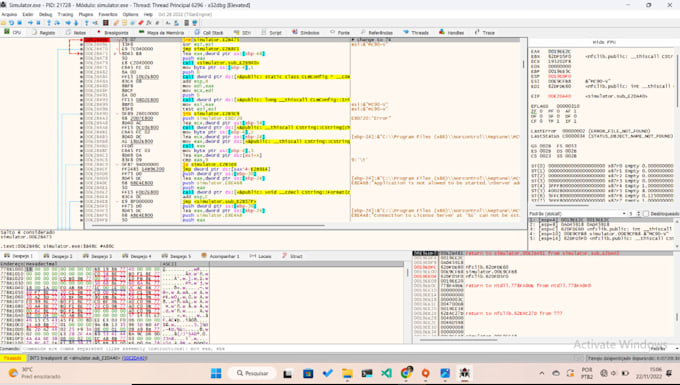Click the Run arrow toolbar icon
680x385 pixels.
click(30, 23)
